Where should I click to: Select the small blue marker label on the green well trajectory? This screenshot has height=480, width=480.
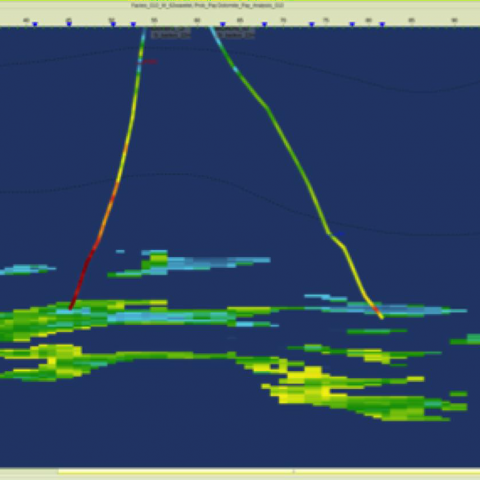(339, 234)
